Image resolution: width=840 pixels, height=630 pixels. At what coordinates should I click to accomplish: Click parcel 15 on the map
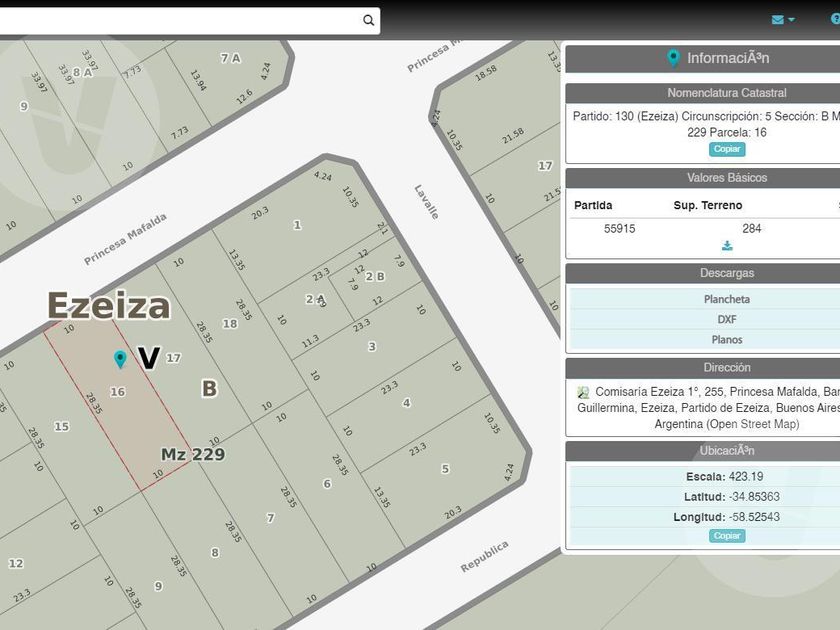[x=61, y=427]
